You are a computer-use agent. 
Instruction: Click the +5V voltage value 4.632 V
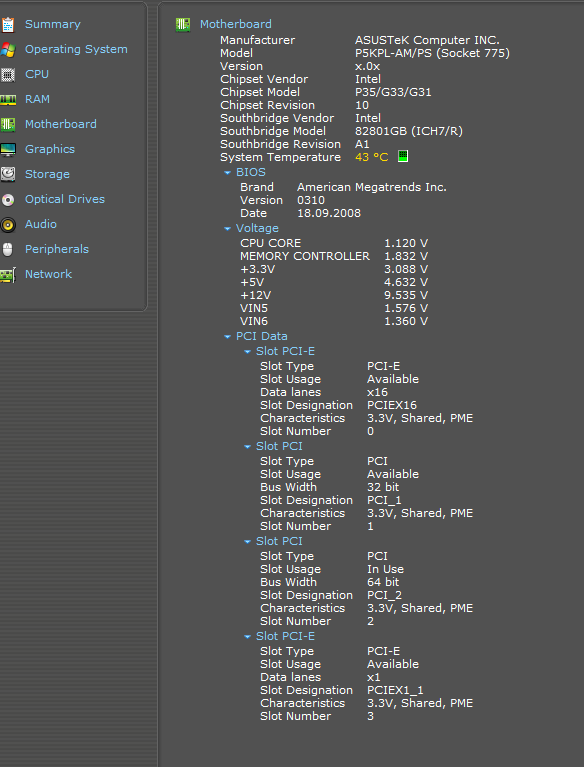406,282
